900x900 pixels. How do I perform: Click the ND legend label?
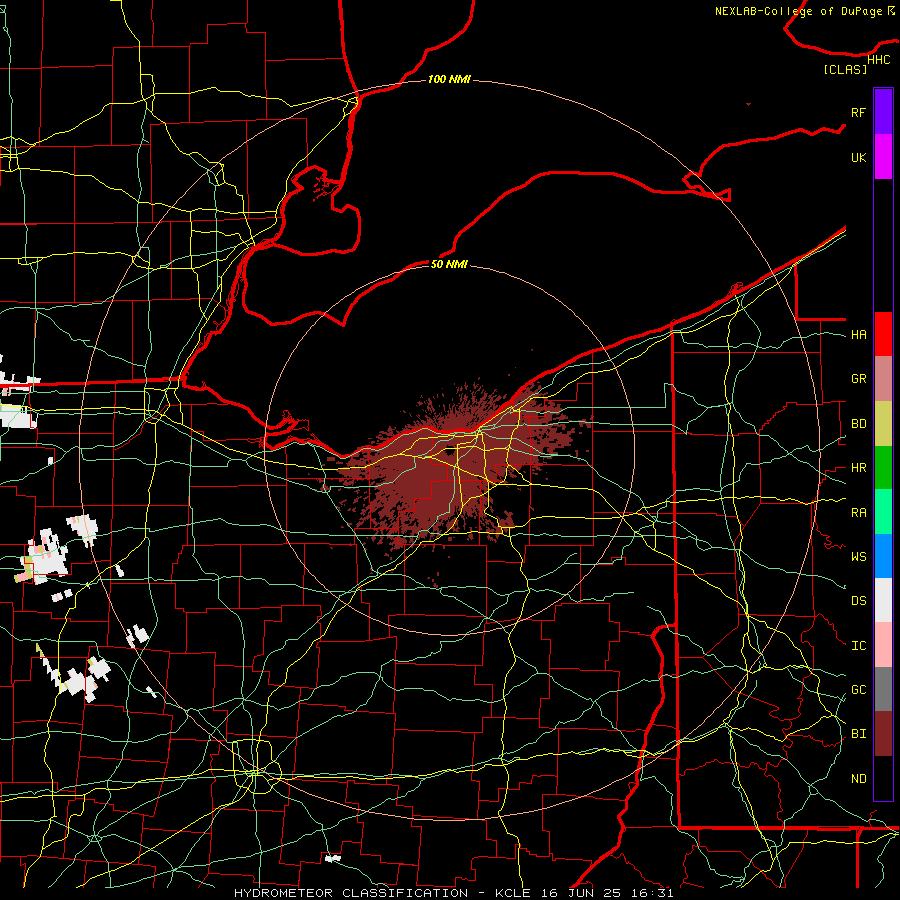click(858, 779)
